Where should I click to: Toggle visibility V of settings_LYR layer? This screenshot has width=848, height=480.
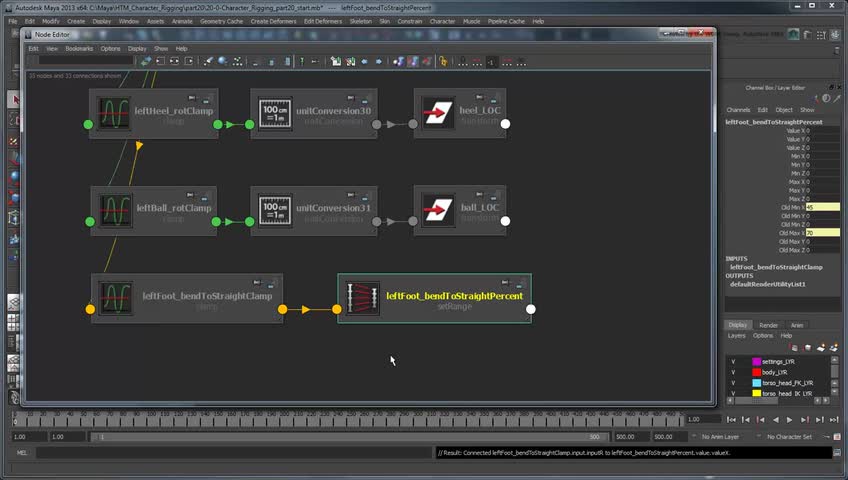[733, 362]
